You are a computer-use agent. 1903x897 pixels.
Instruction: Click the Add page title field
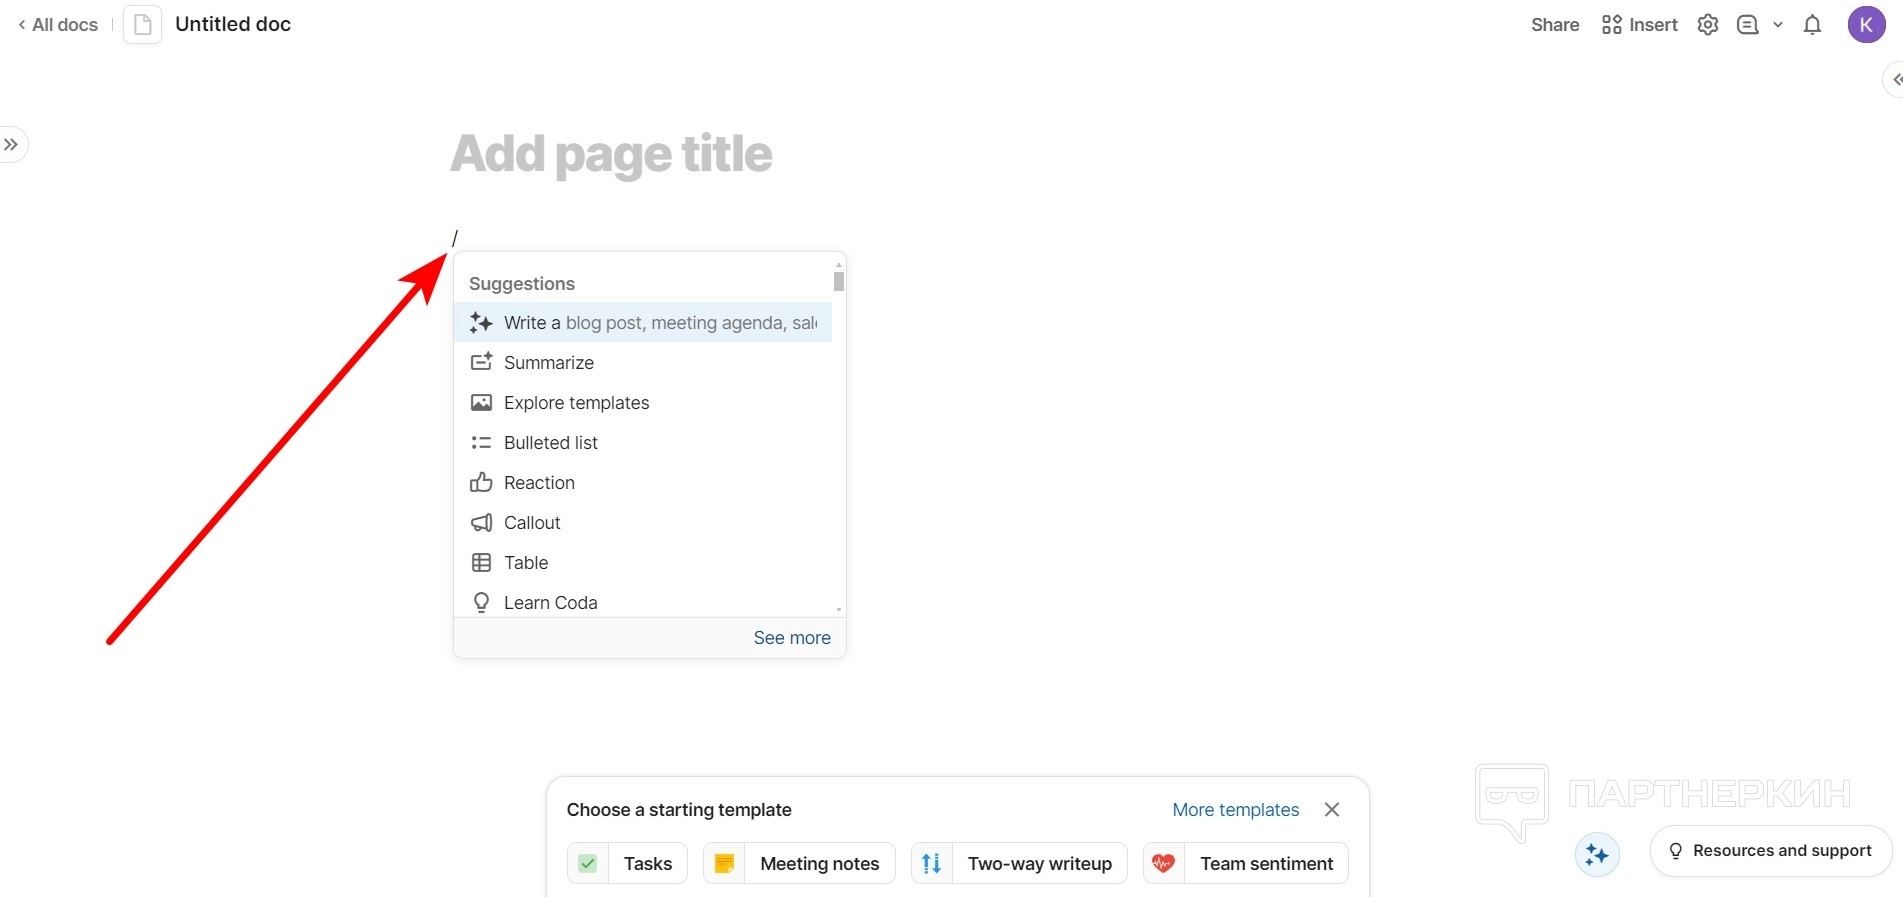(x=611, y=154)
